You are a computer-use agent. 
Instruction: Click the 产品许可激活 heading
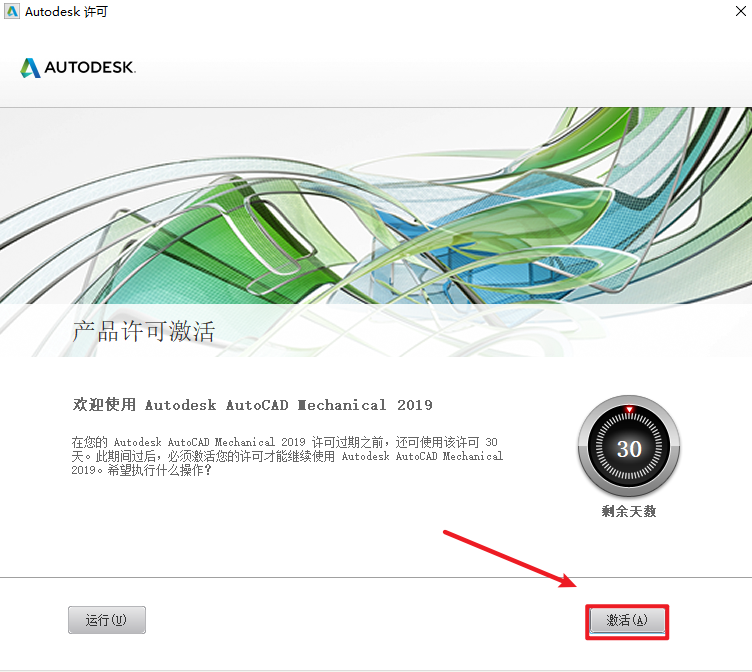tap(143, 331)
